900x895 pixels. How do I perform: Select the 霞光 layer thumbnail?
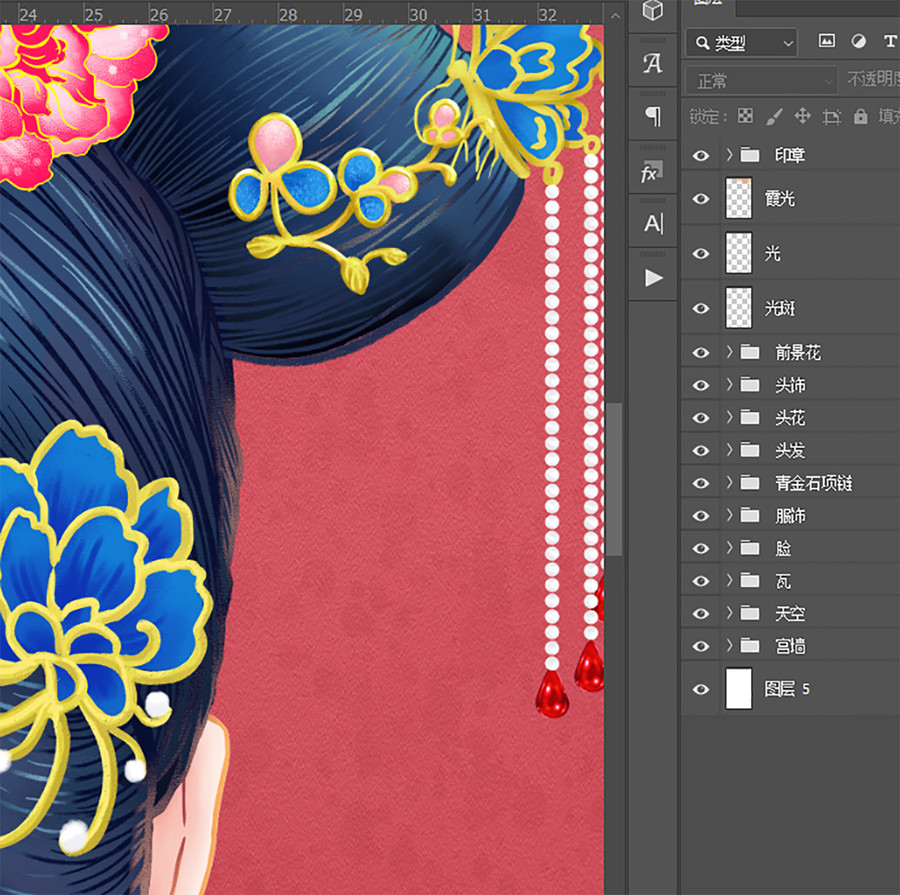(x=739, y=198)
